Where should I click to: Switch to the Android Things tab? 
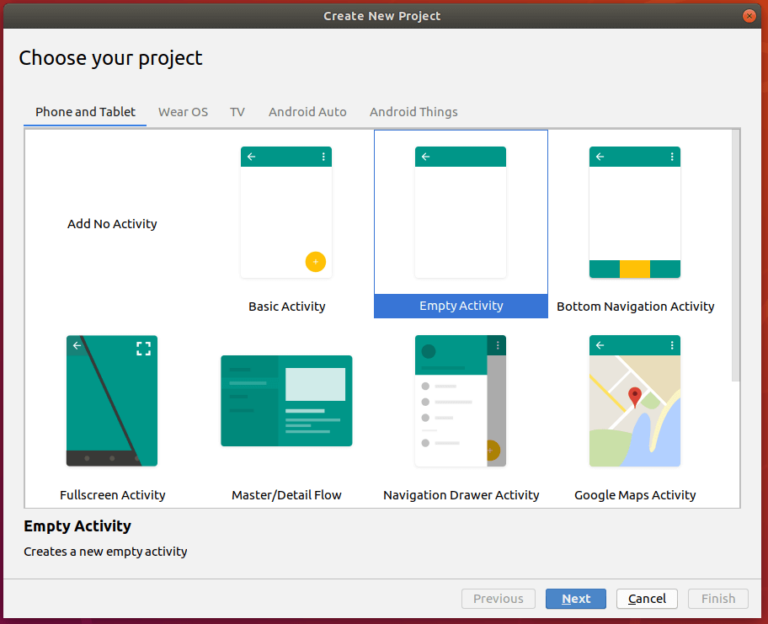[413, 112]
